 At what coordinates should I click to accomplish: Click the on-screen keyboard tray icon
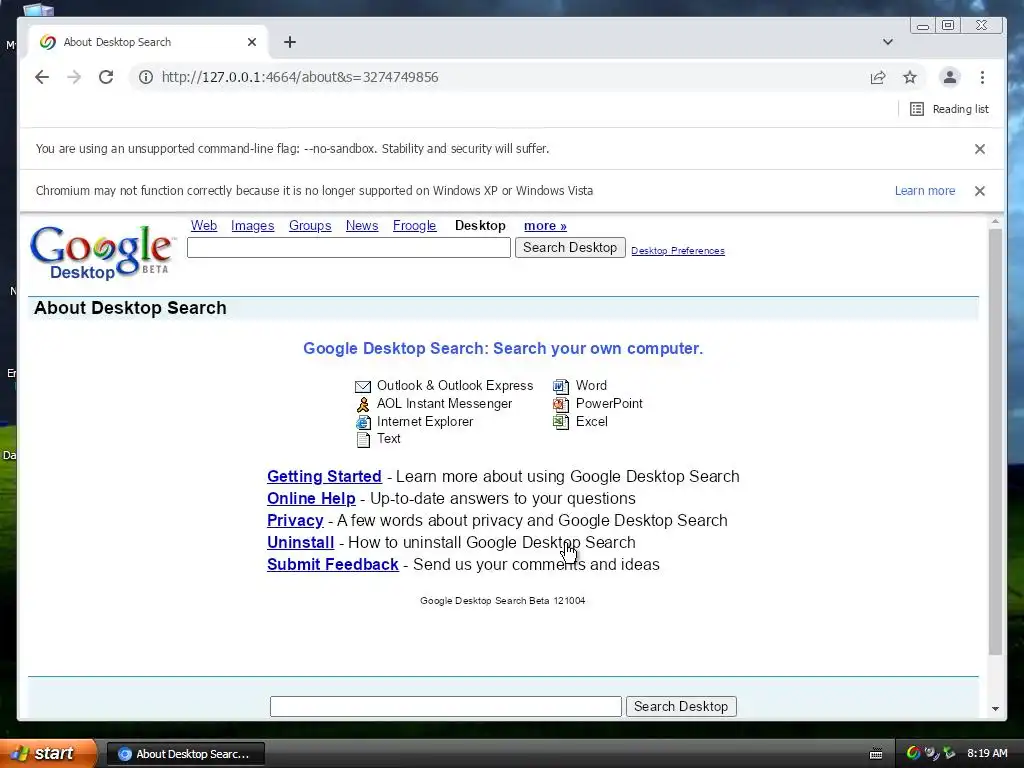tap(876, 754)
